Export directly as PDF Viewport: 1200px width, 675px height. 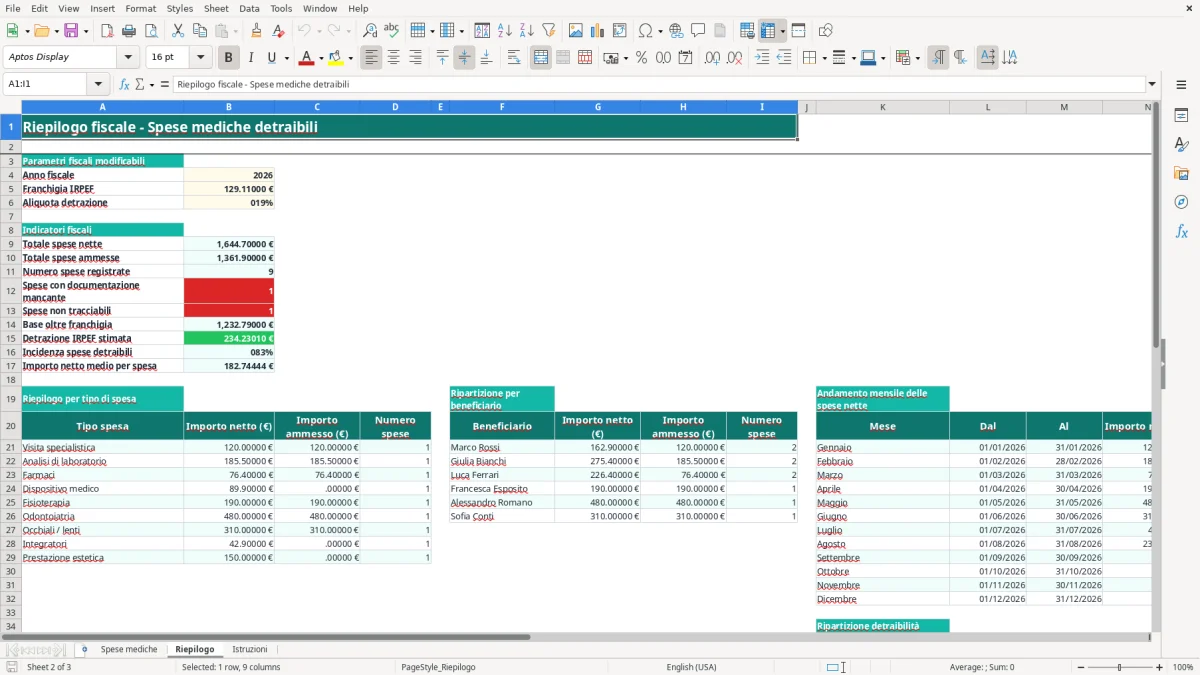107,31
